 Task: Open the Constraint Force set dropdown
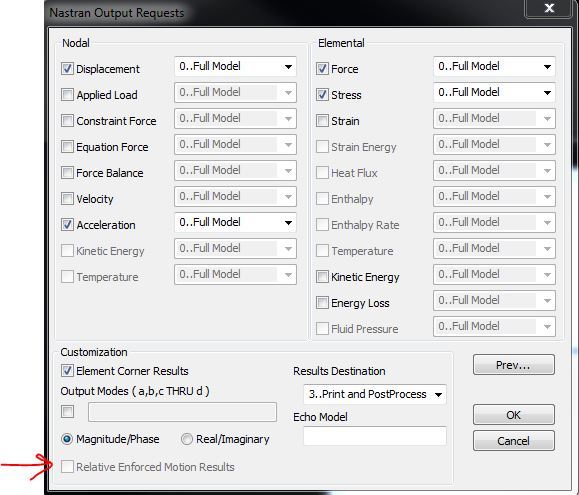pos(235,118)
